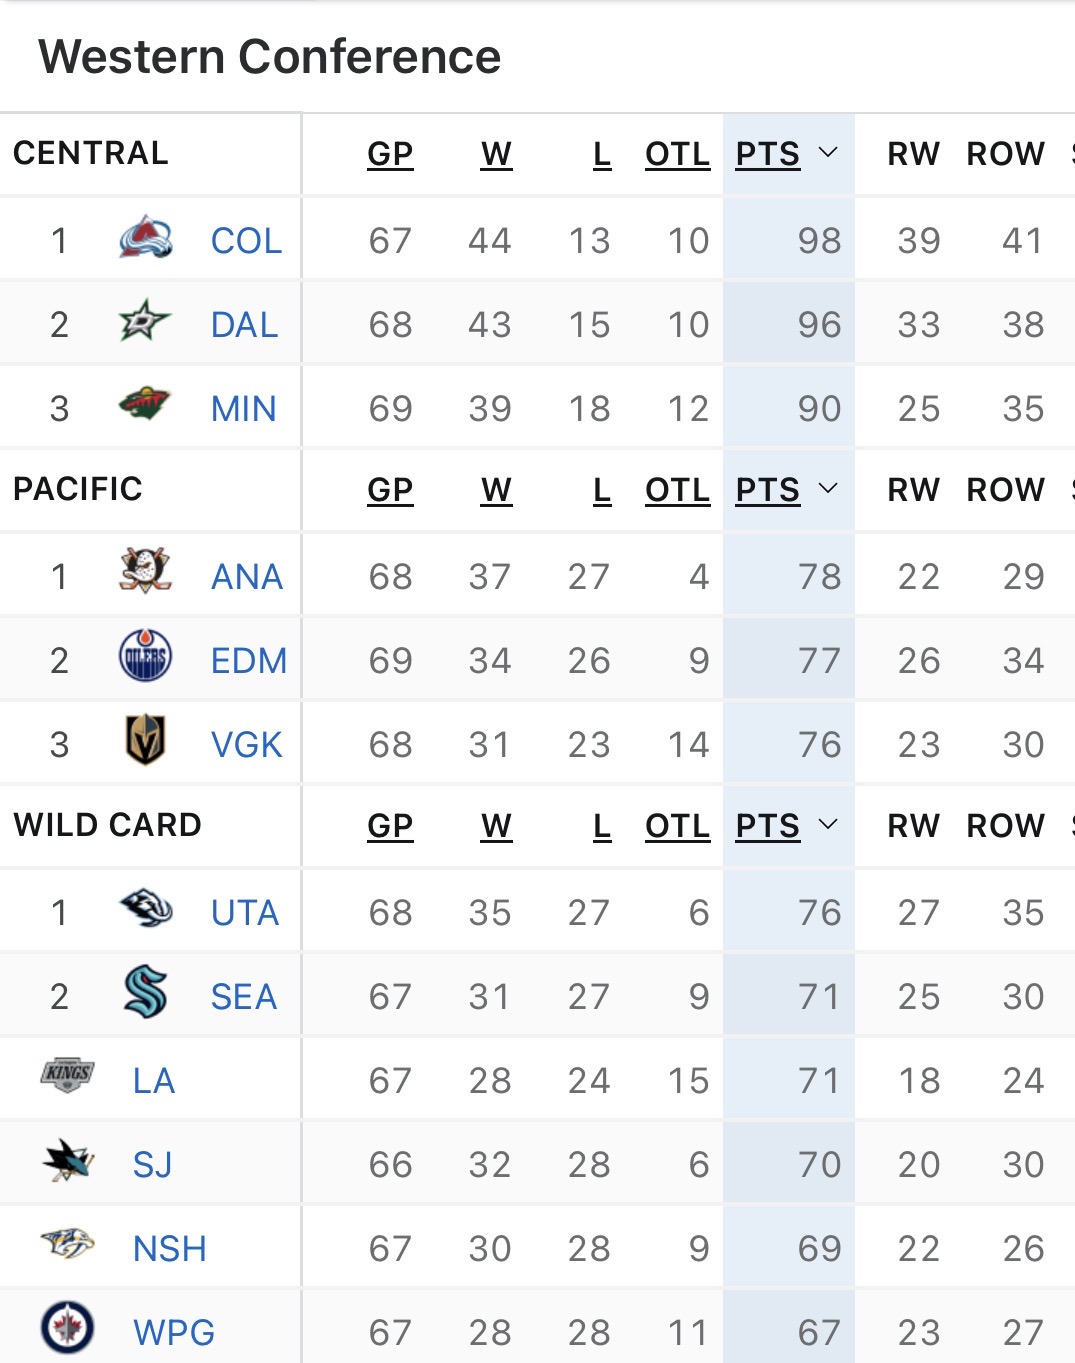
Task: Click the NSH team name link
Action: pyautogui.click(x=170, y=1249)
